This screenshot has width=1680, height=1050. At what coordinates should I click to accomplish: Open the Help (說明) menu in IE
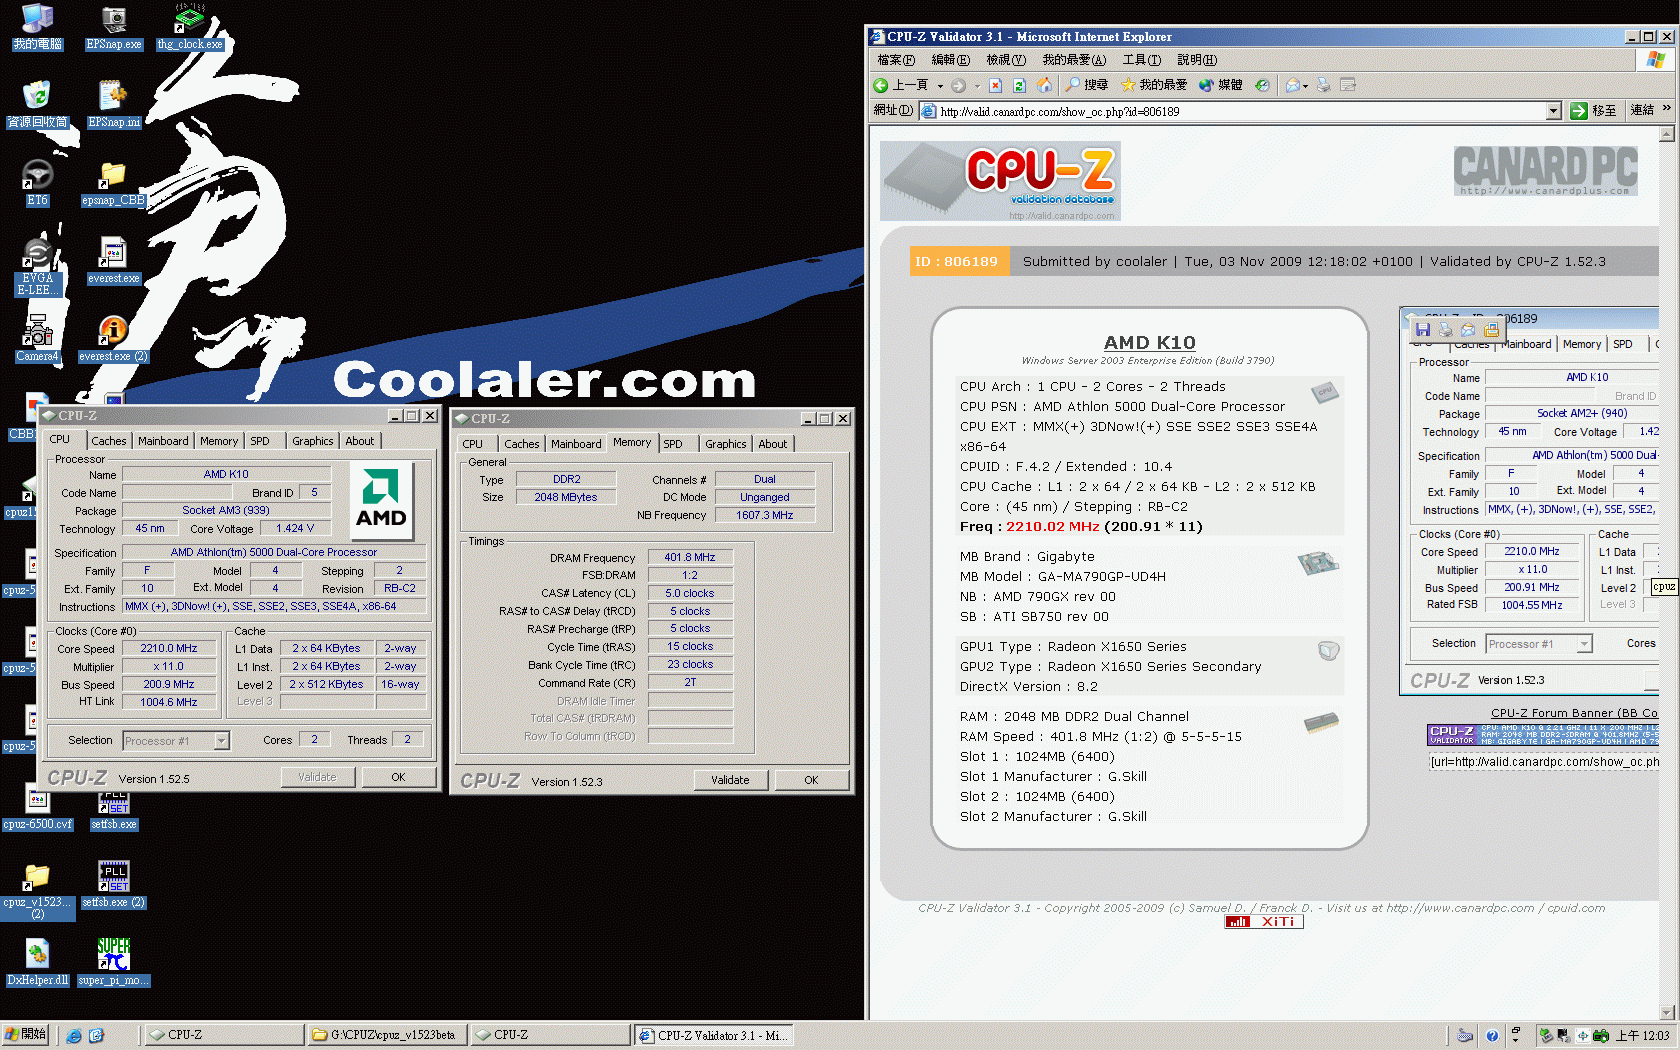(1197, 60)
